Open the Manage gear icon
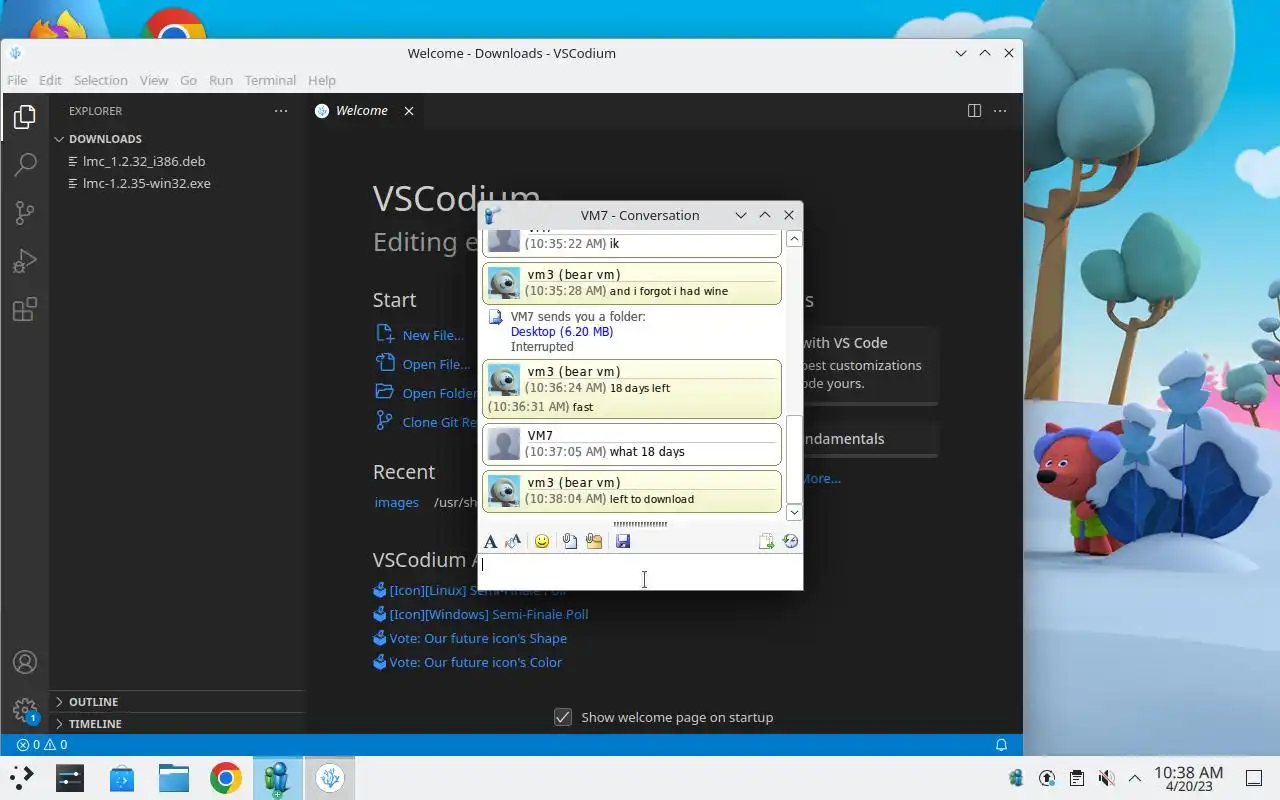Viewport: 1280px width, 800px height. 25,710
